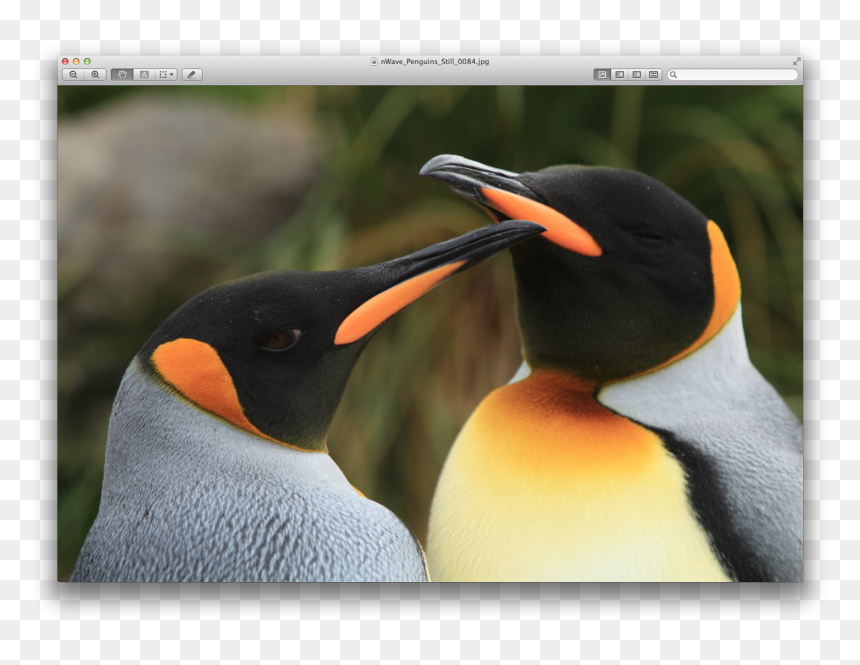Show the Thumbnails sidebar view
The image size is (860, 665).
[619, 75]
